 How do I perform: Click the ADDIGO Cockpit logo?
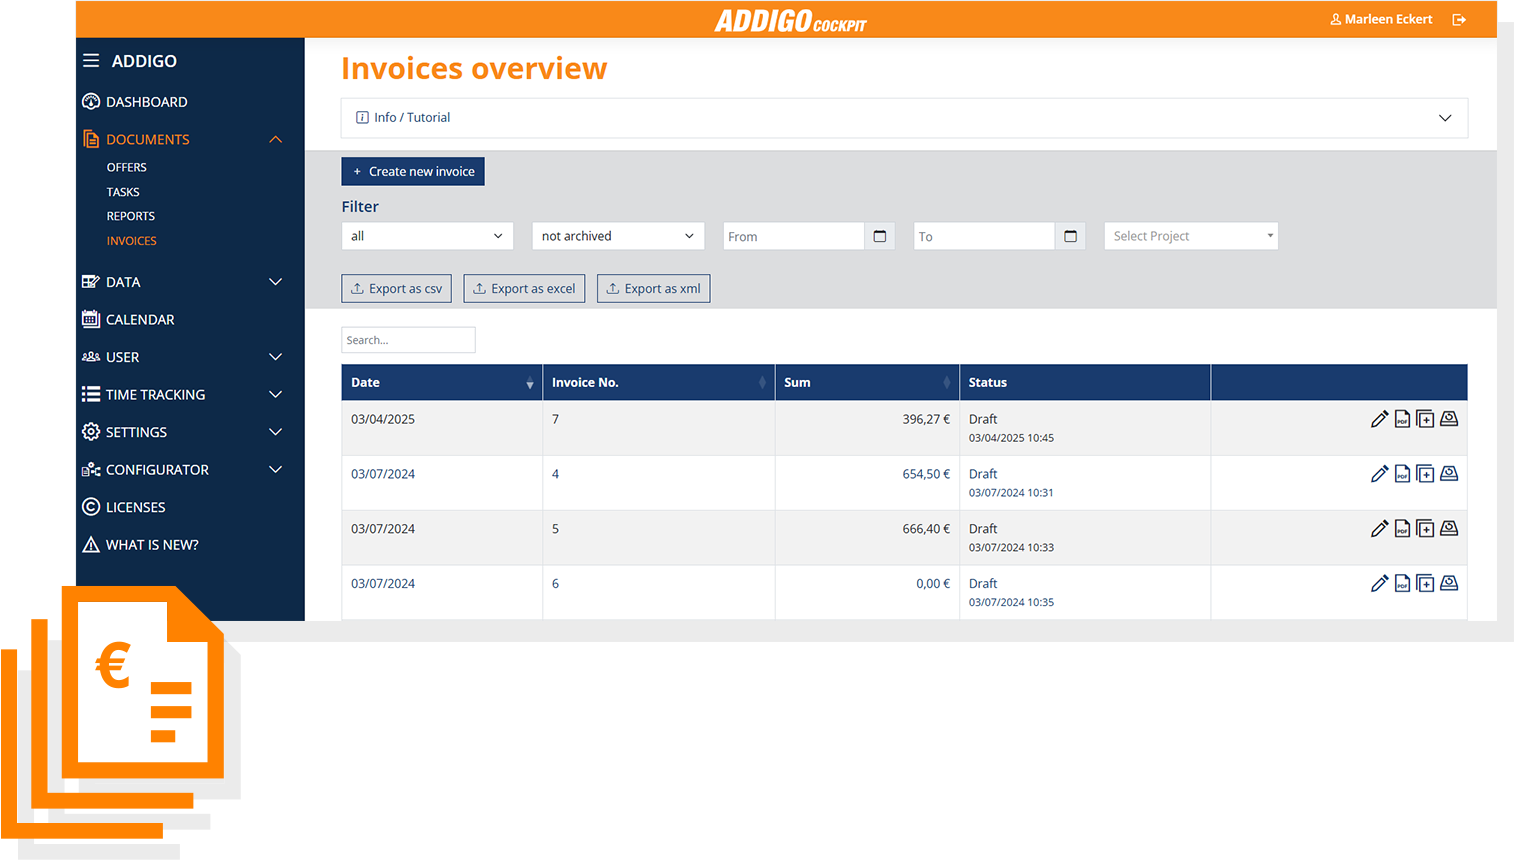[x=790, y=21]
